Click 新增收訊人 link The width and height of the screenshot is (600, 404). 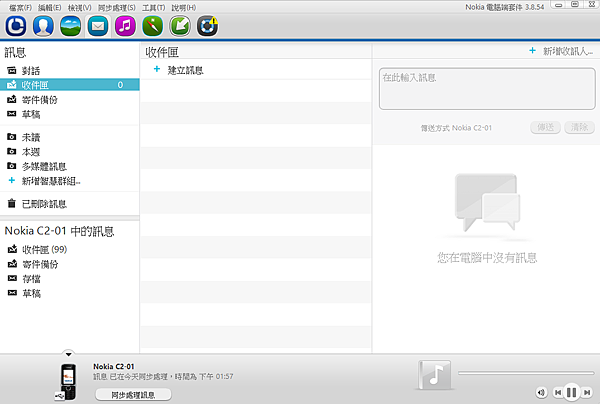tap(568, 51)
